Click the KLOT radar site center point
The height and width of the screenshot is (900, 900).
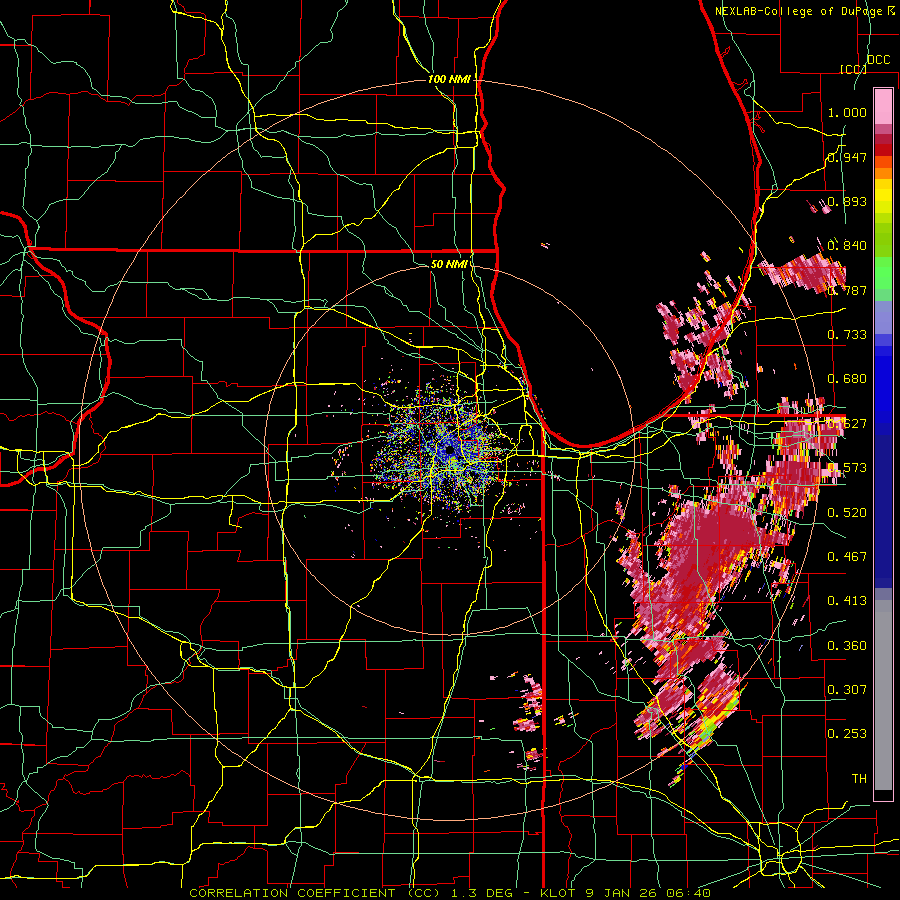point(449,451)
